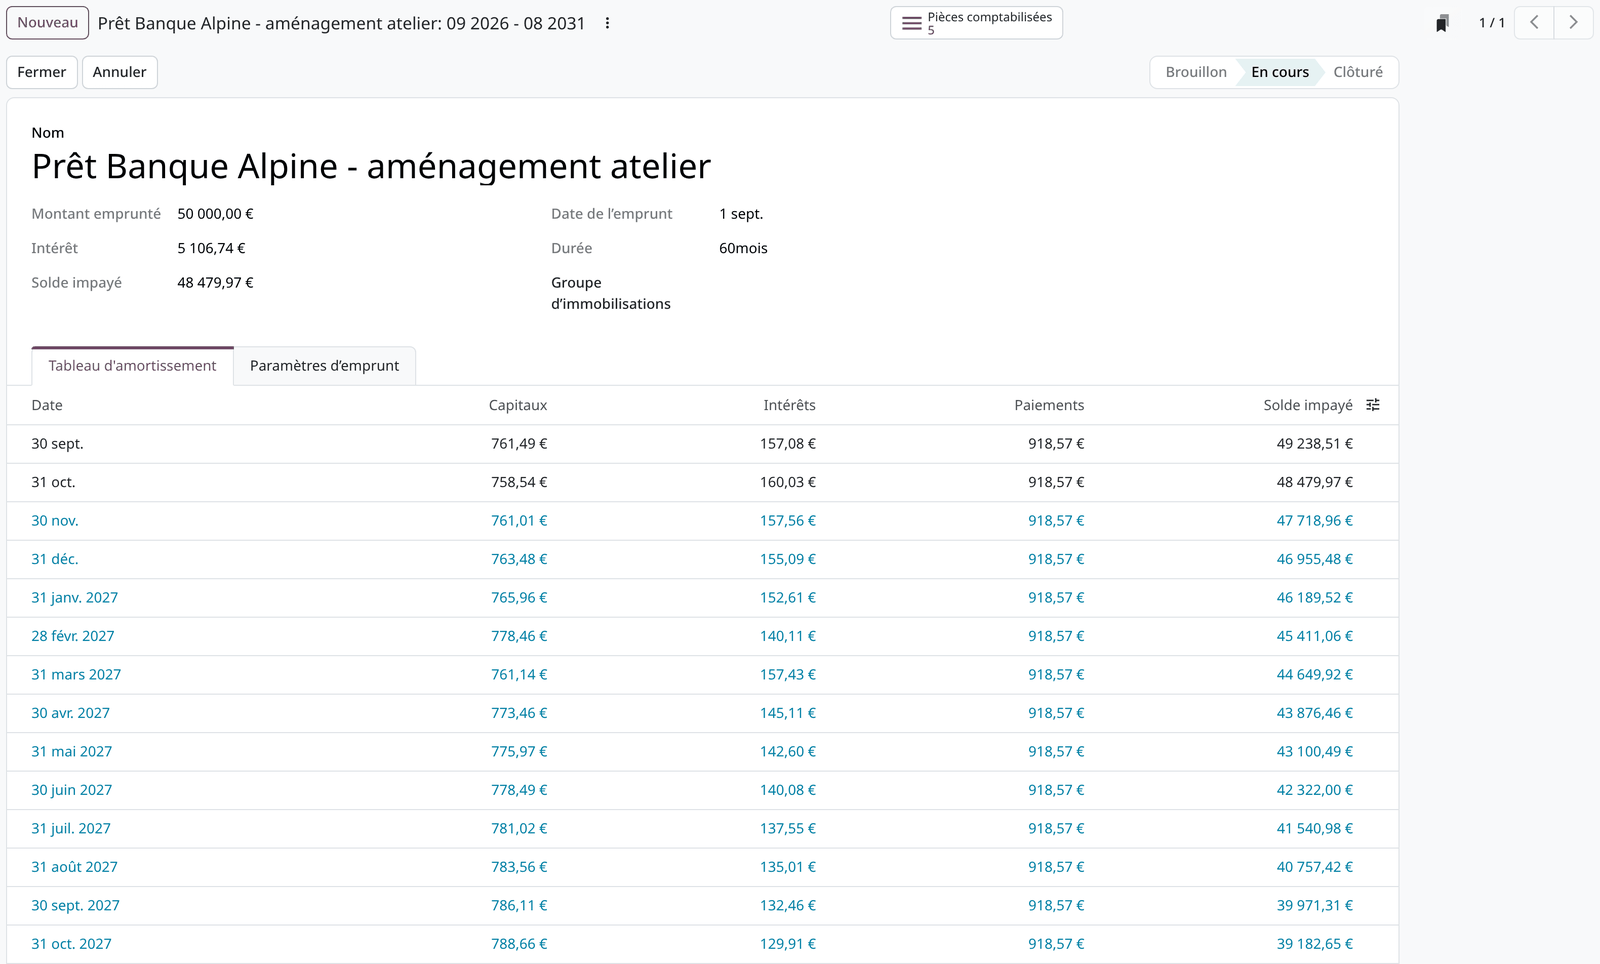Click Intérêt value 5 106,74 €
Screen dimensions: 1600x964
(211, 248)
